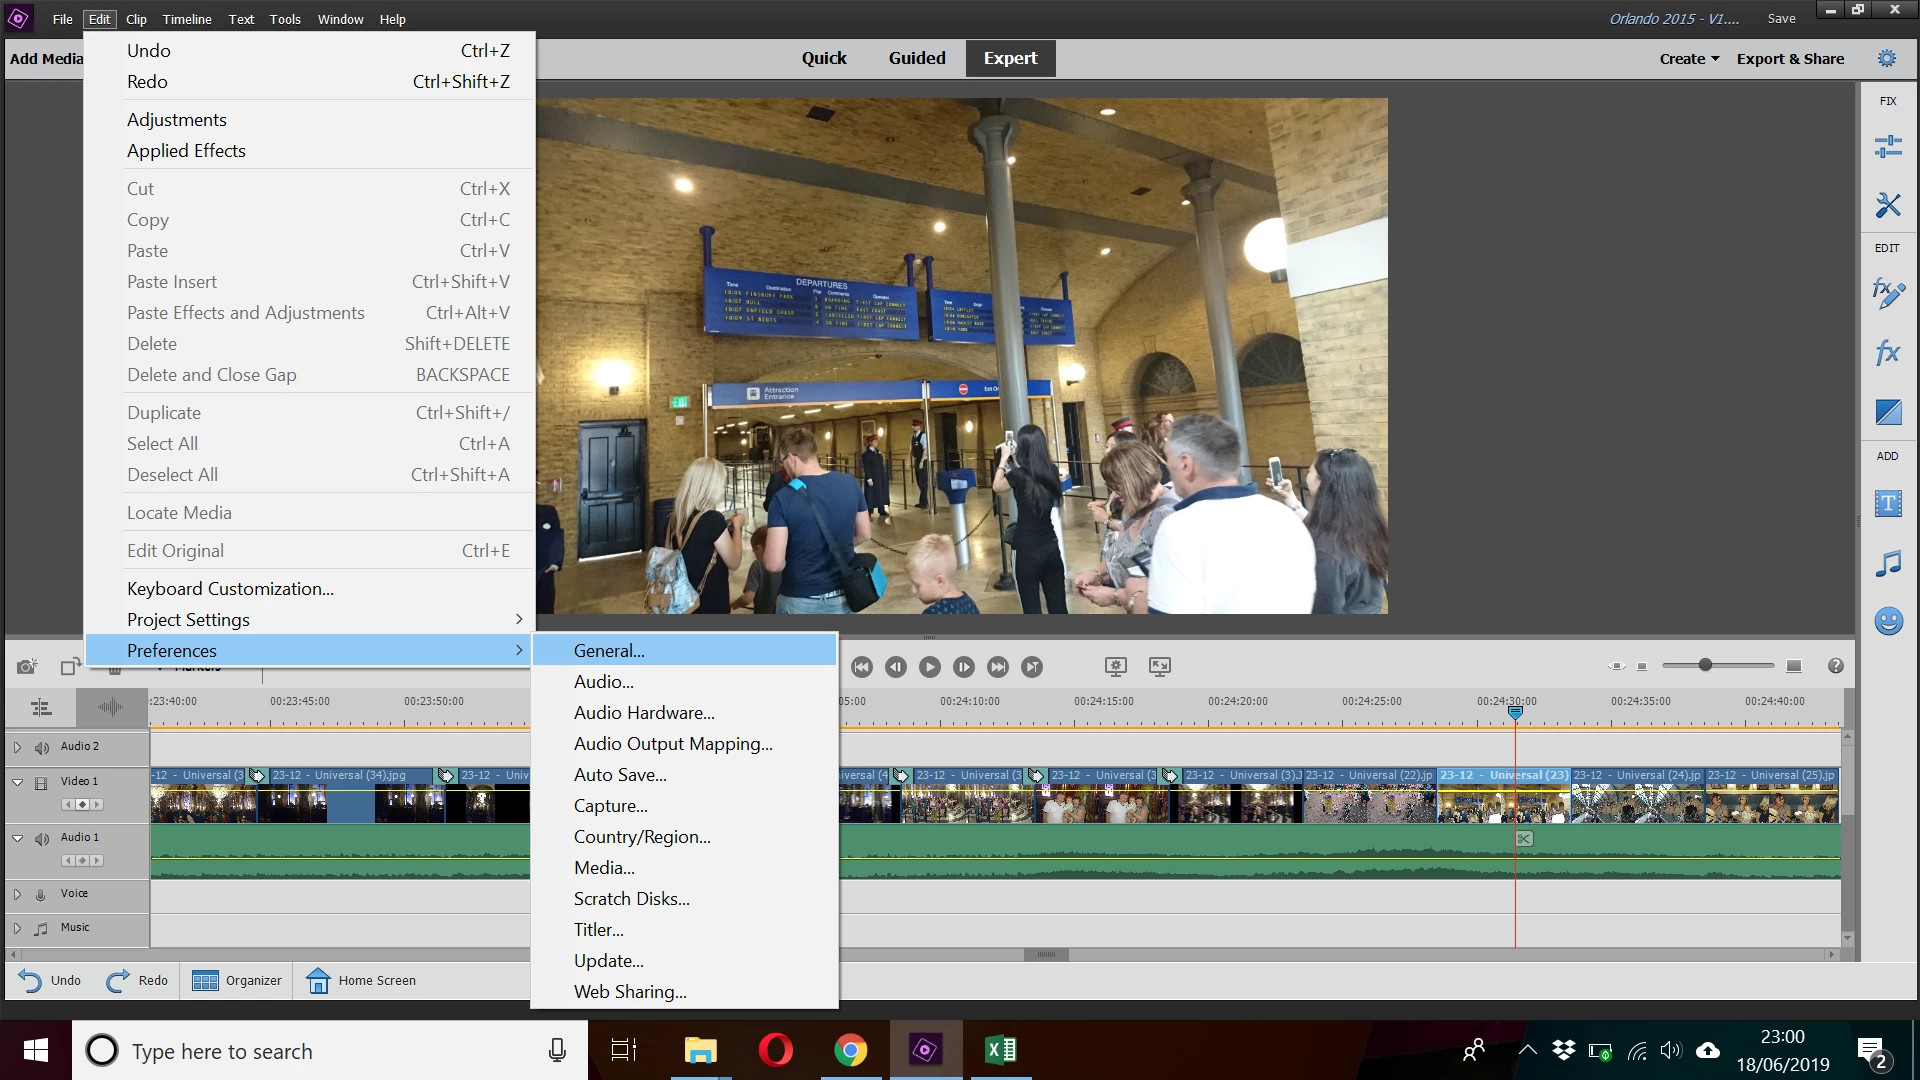Click the render settings monitor icon
Screen dimensions: 1920x1080
(1115, 666)
